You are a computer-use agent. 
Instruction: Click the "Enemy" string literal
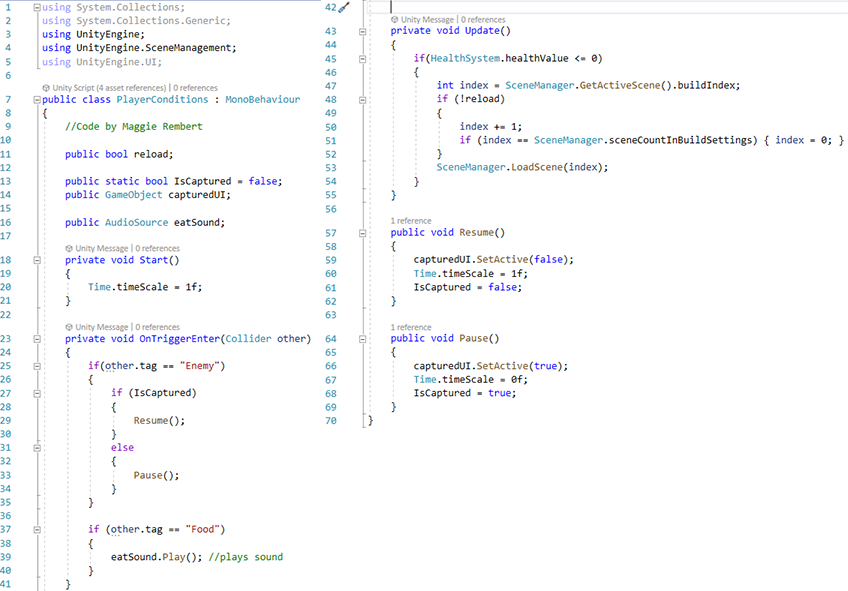(x=200, y=366)
